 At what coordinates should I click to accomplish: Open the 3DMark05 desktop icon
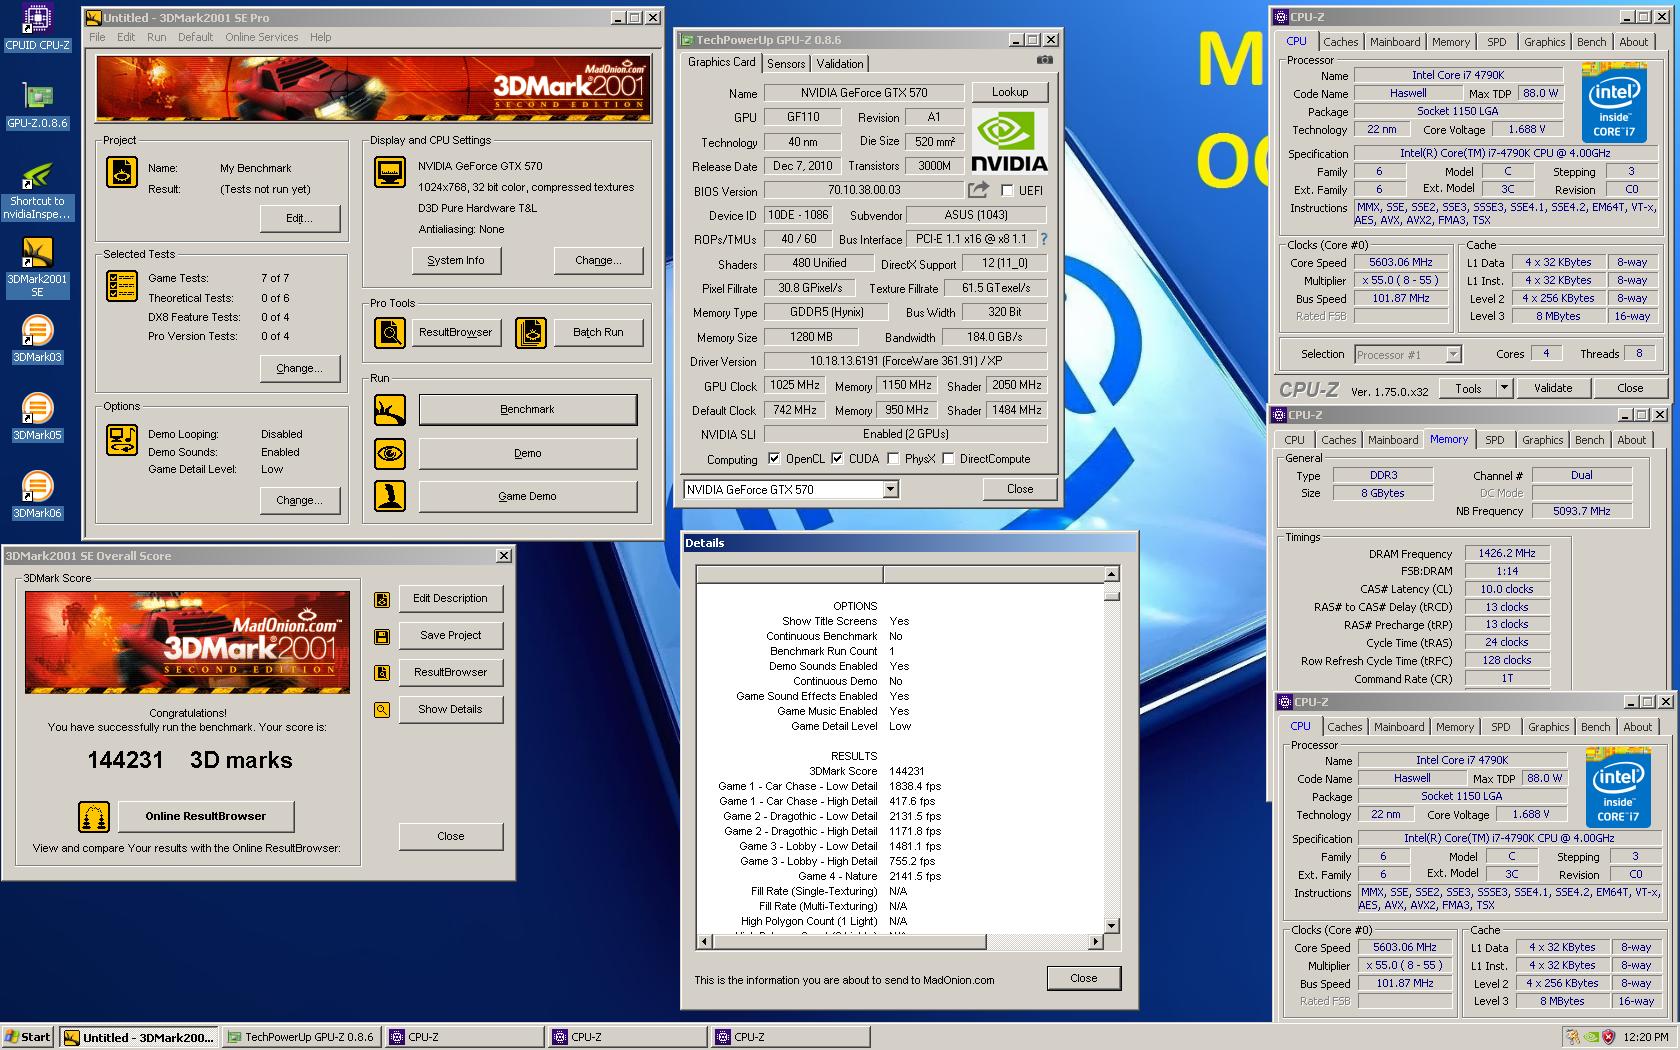click(37, 417)
